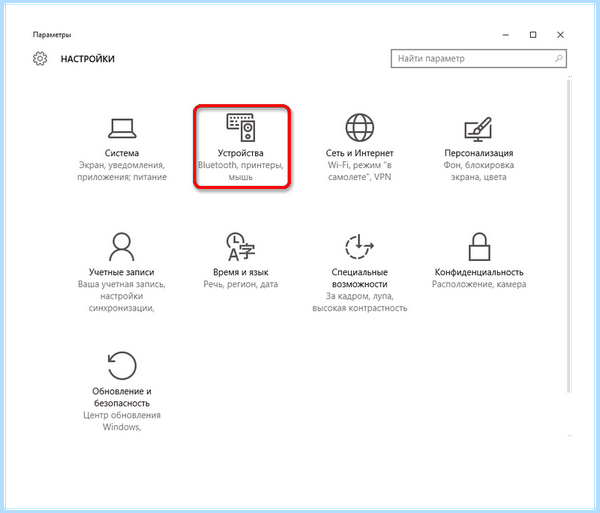This screenshot has width=600, height=513.
Task: Click the description Ваша учетная запись, настройки синхронизации
Action: [122, 296]
